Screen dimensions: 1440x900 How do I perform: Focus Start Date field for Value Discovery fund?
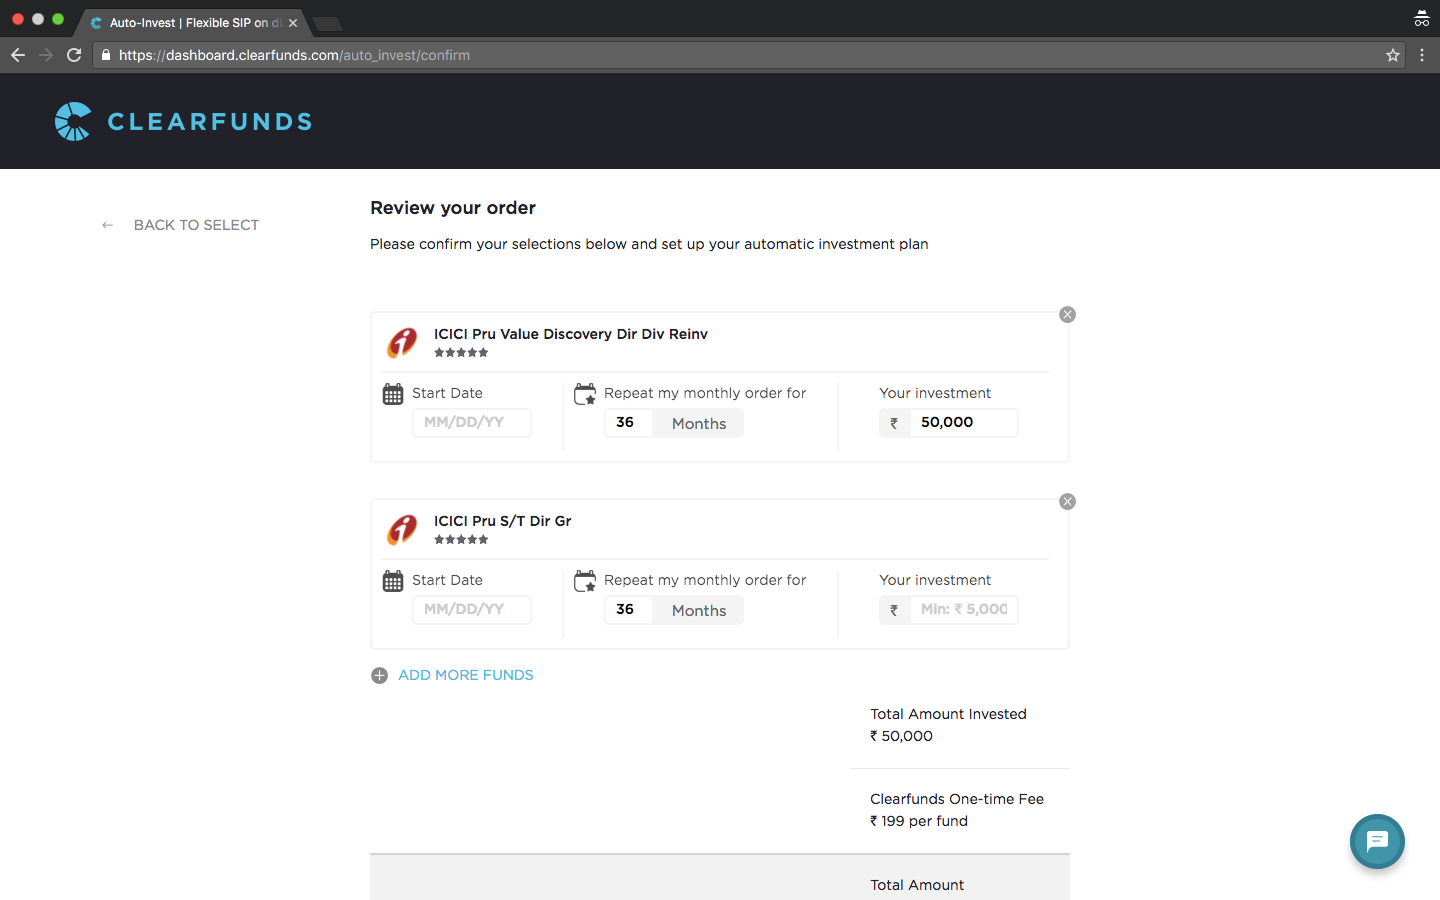tap(472, 423)
